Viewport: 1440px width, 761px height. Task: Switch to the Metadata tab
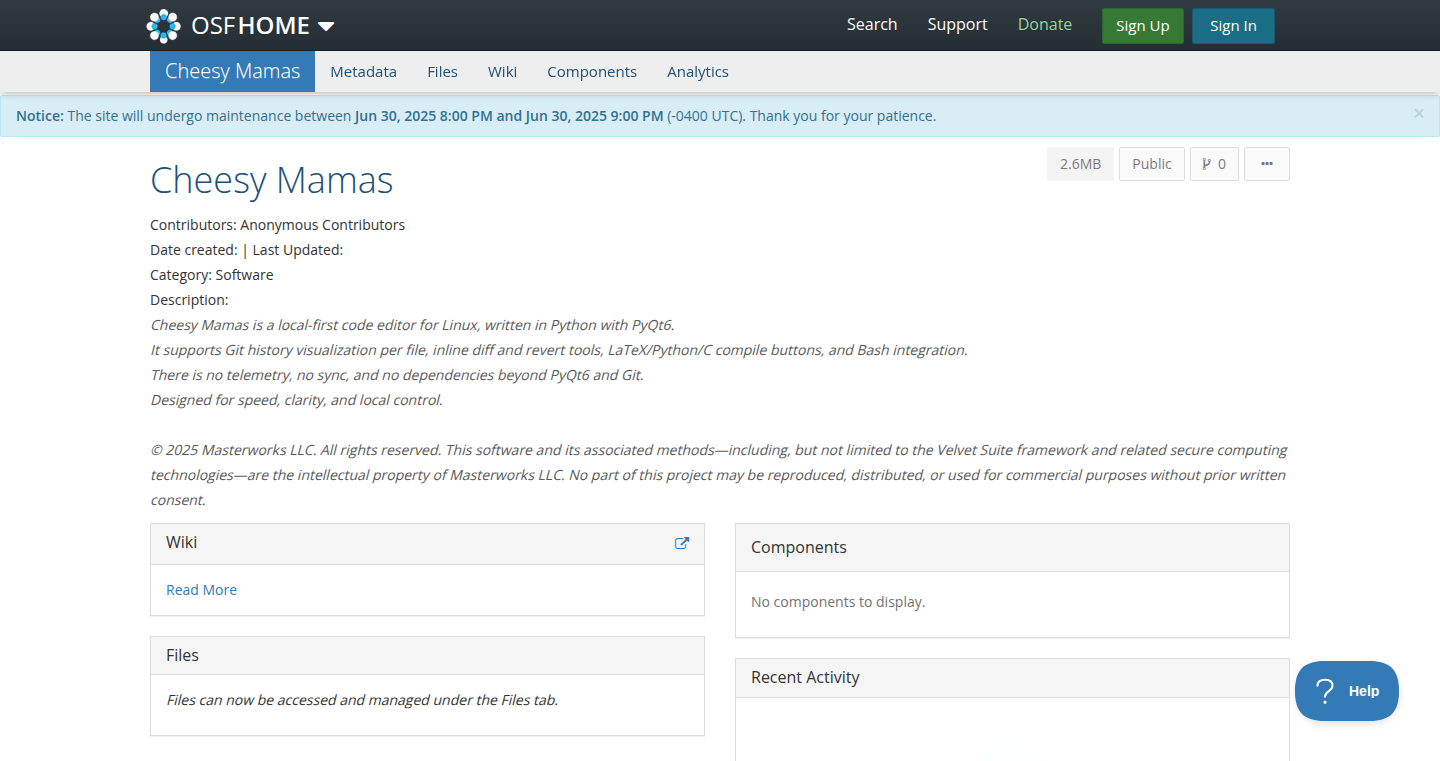(363, 72)
